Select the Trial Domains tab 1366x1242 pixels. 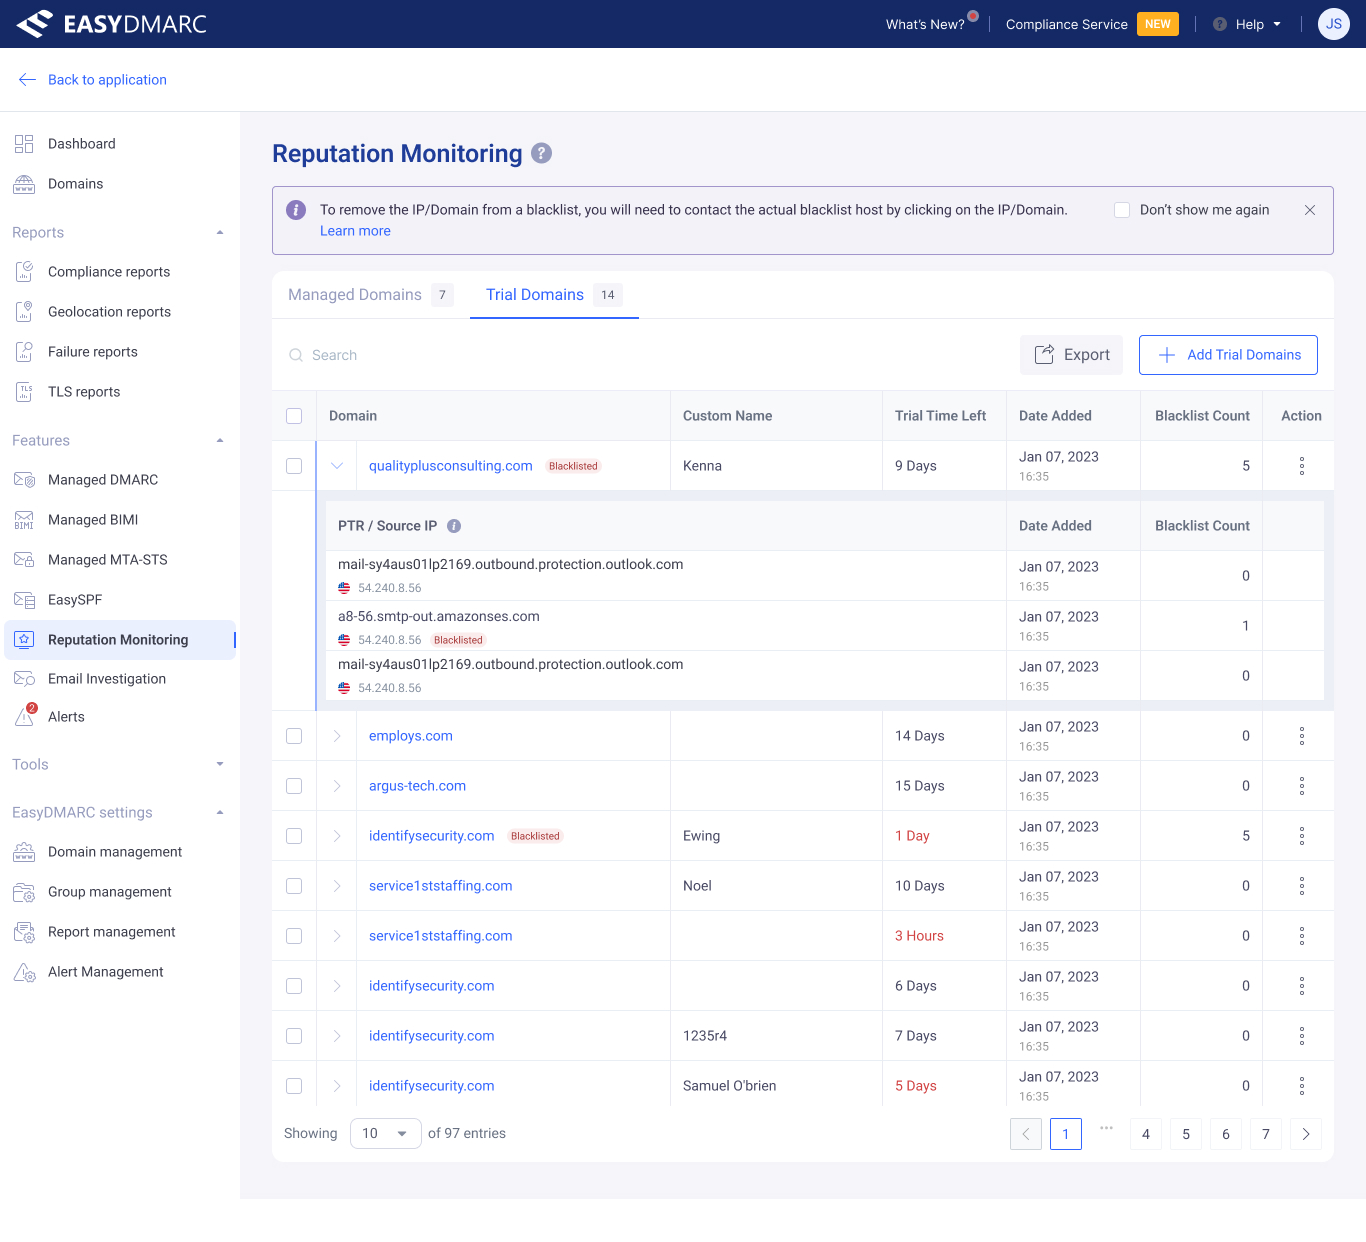click(x=554, y=295)
